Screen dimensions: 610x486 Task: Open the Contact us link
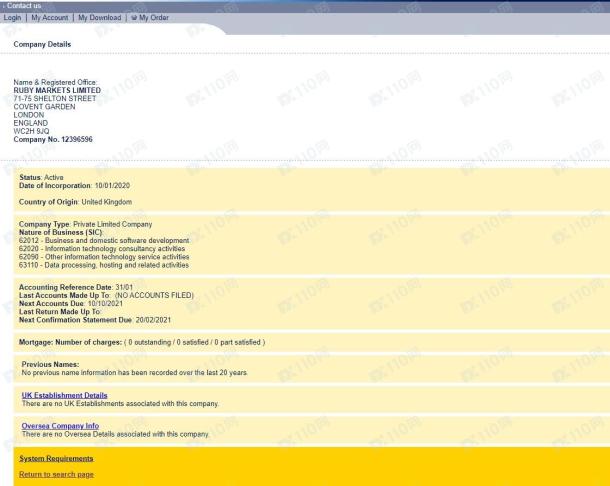(x=24, y=6)
